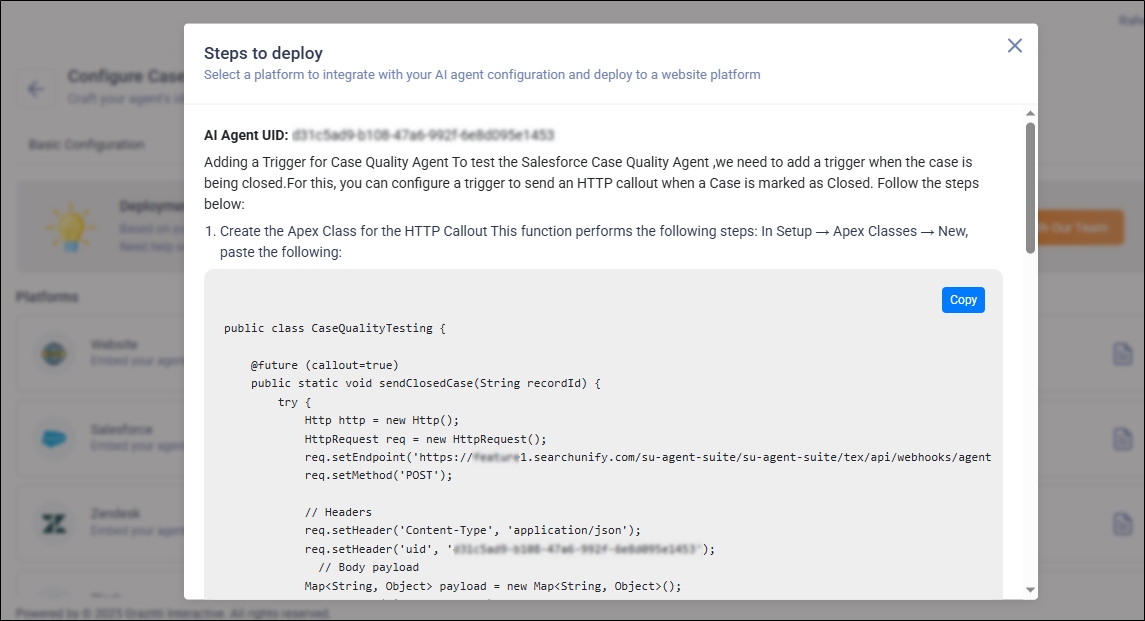
Task: Select the Platforms section label
Action: (47, 297)
